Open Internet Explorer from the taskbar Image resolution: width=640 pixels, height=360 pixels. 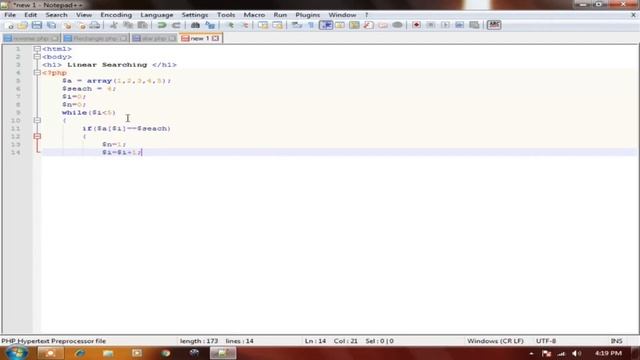[80, 353]
